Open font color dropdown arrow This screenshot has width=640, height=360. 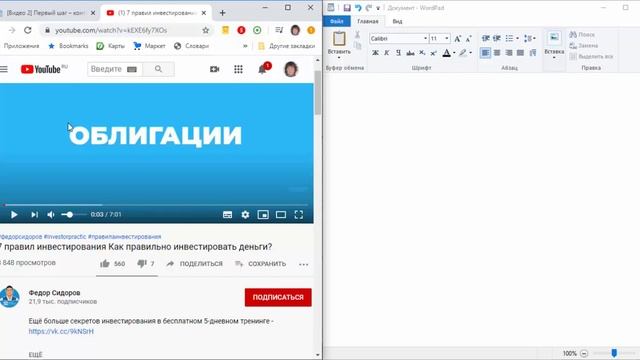[454, 53]
